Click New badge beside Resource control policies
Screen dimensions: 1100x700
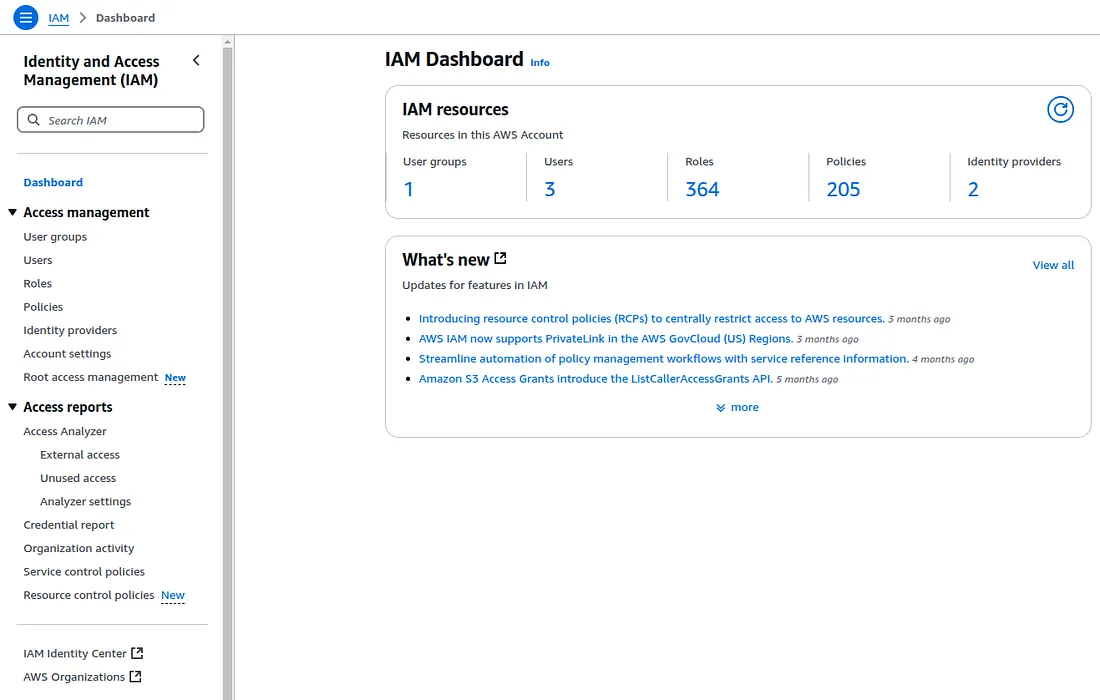(173, 595)
